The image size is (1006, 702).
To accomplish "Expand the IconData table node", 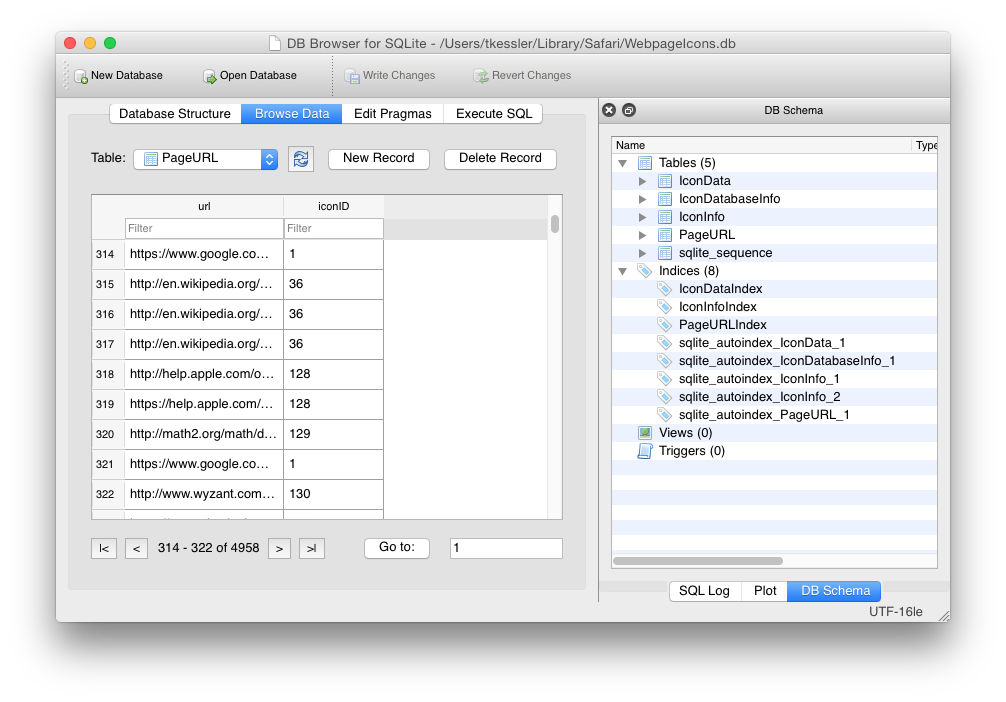I will [x=642, y=182].
